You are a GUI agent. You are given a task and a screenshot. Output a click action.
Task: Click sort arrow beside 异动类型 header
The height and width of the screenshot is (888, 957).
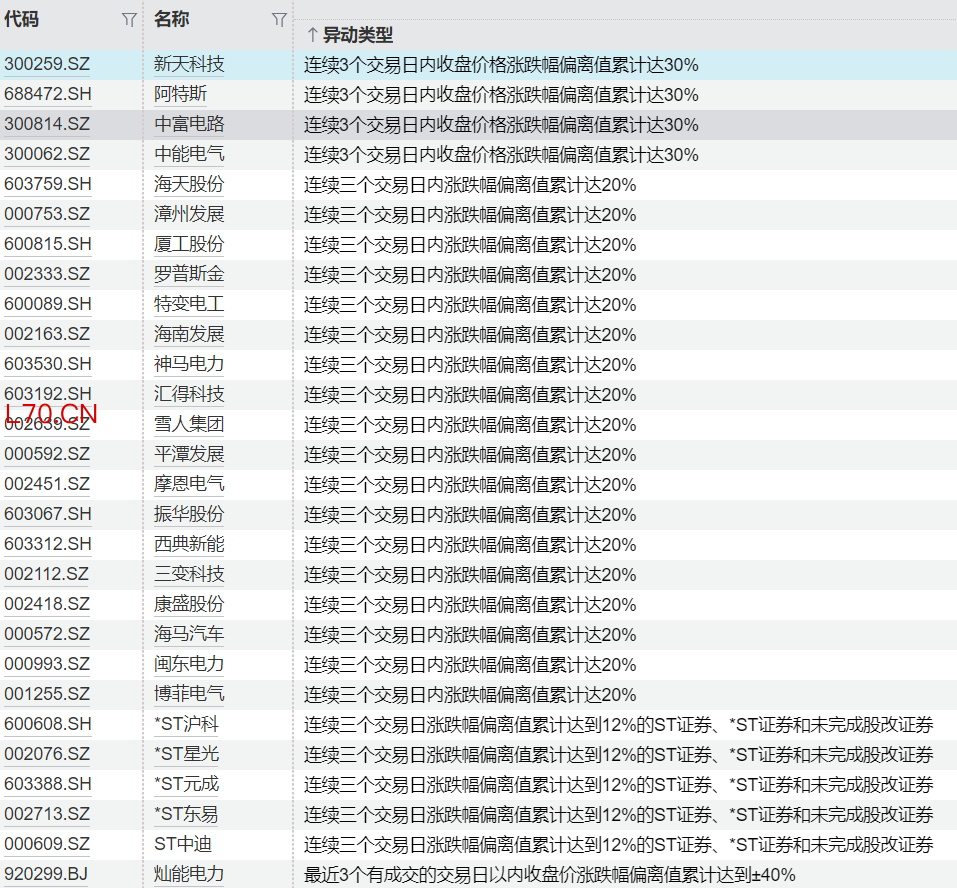(312, 35)
